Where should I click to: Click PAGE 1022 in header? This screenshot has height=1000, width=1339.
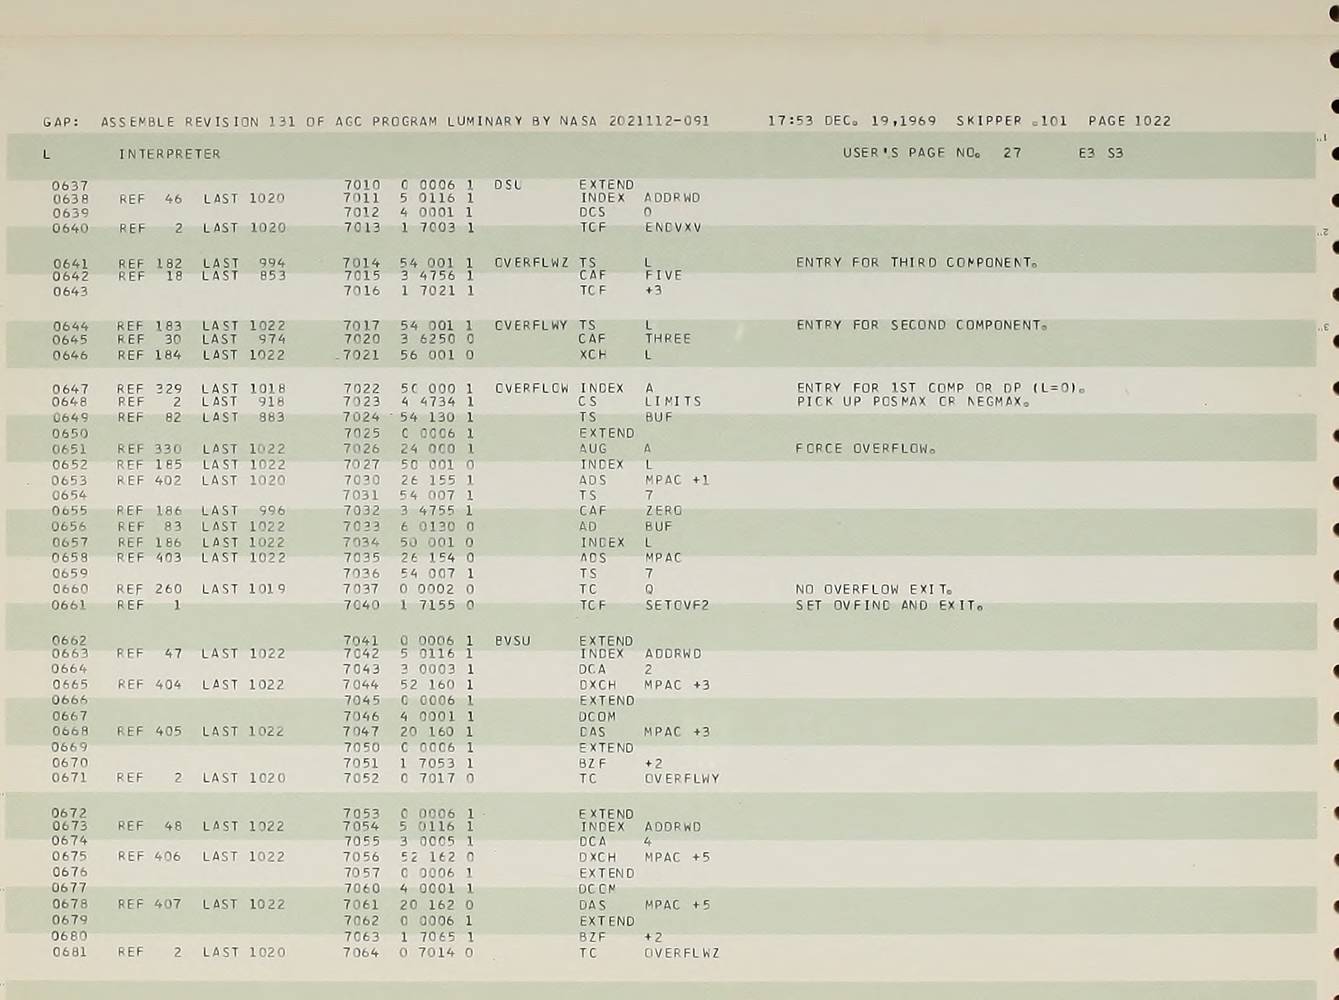(1129, 121)
